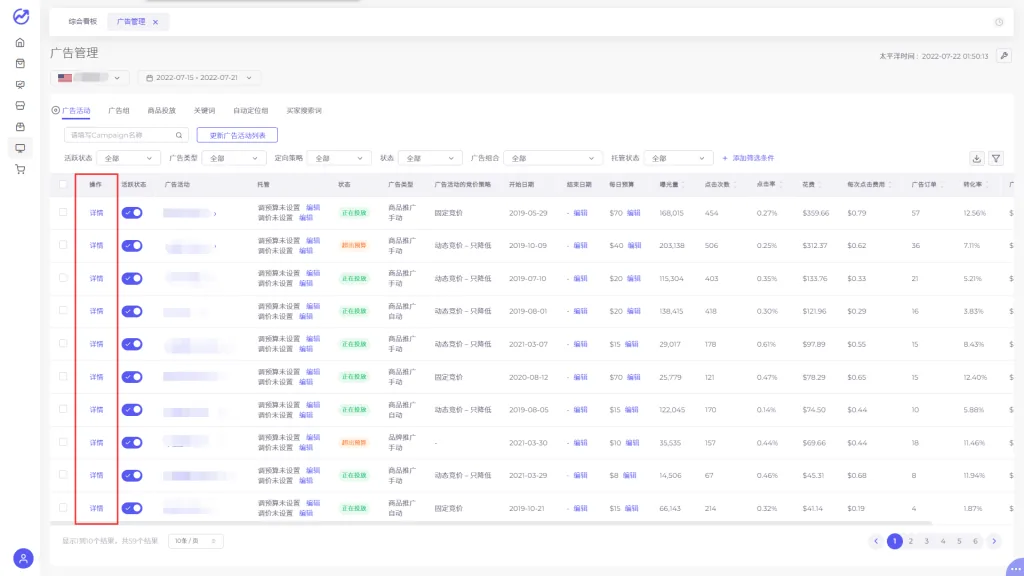Toggle active switch for 2019-07-10 campaign

(x=132, y=278)
